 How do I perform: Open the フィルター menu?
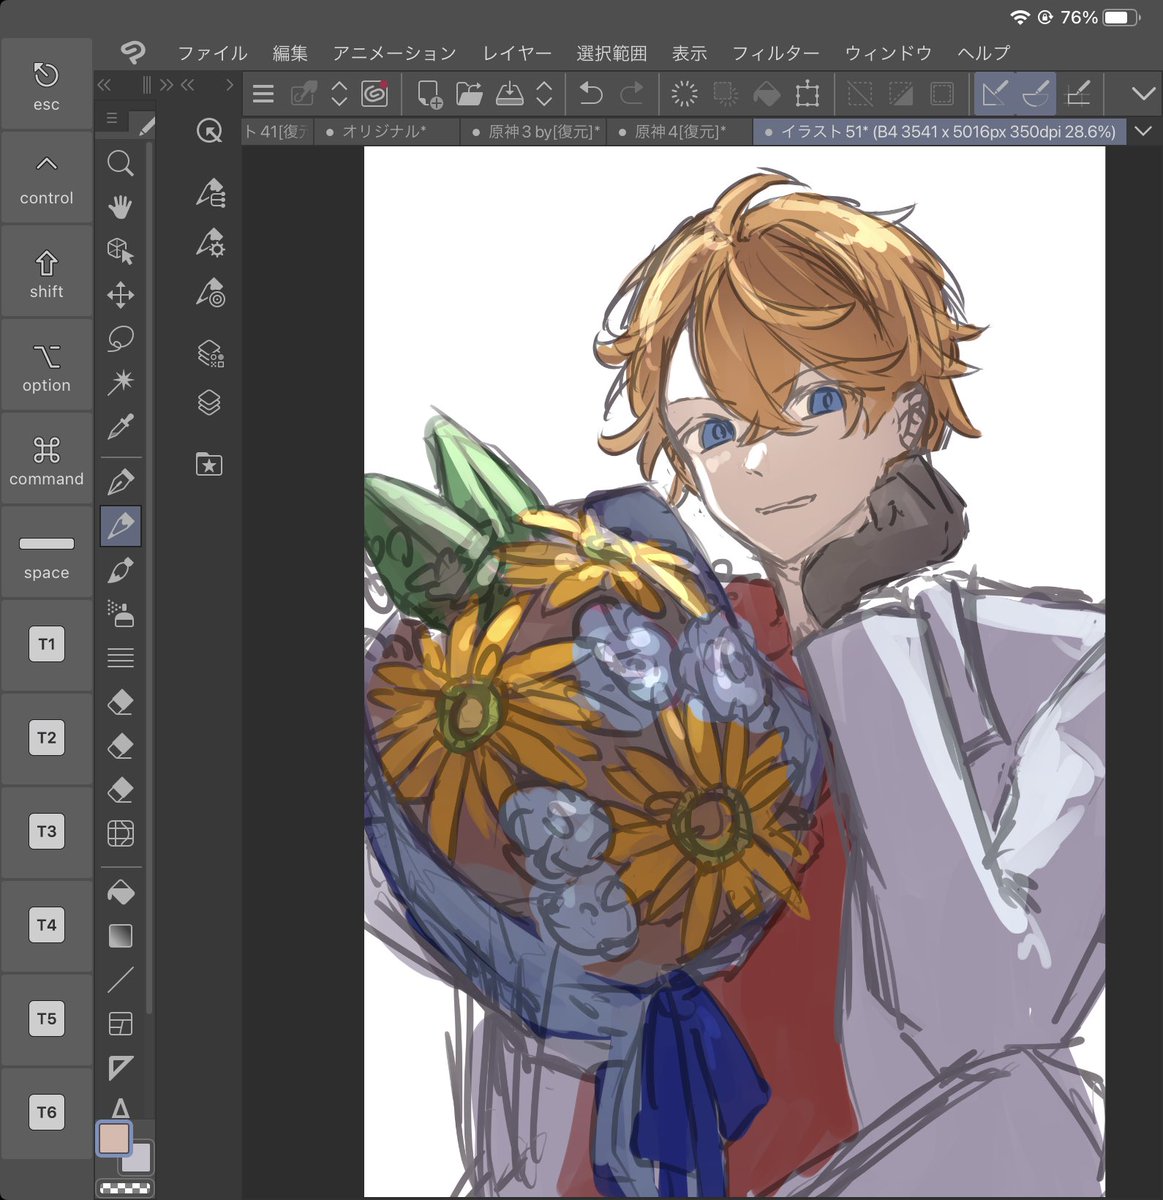pos(775,54)
